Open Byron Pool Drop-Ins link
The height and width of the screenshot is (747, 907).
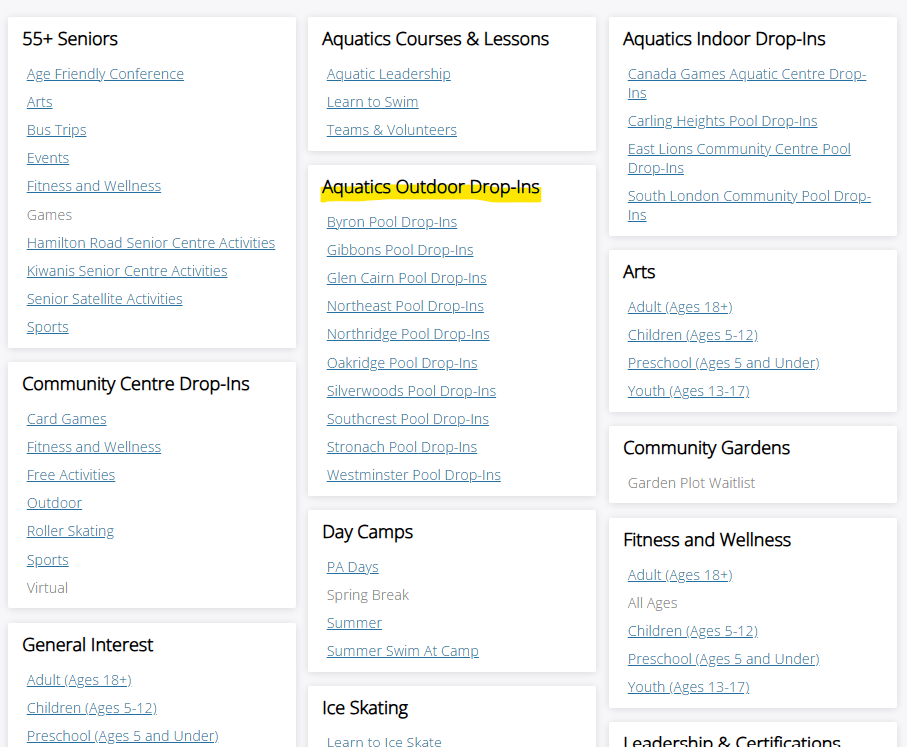(x=392, y=222)
